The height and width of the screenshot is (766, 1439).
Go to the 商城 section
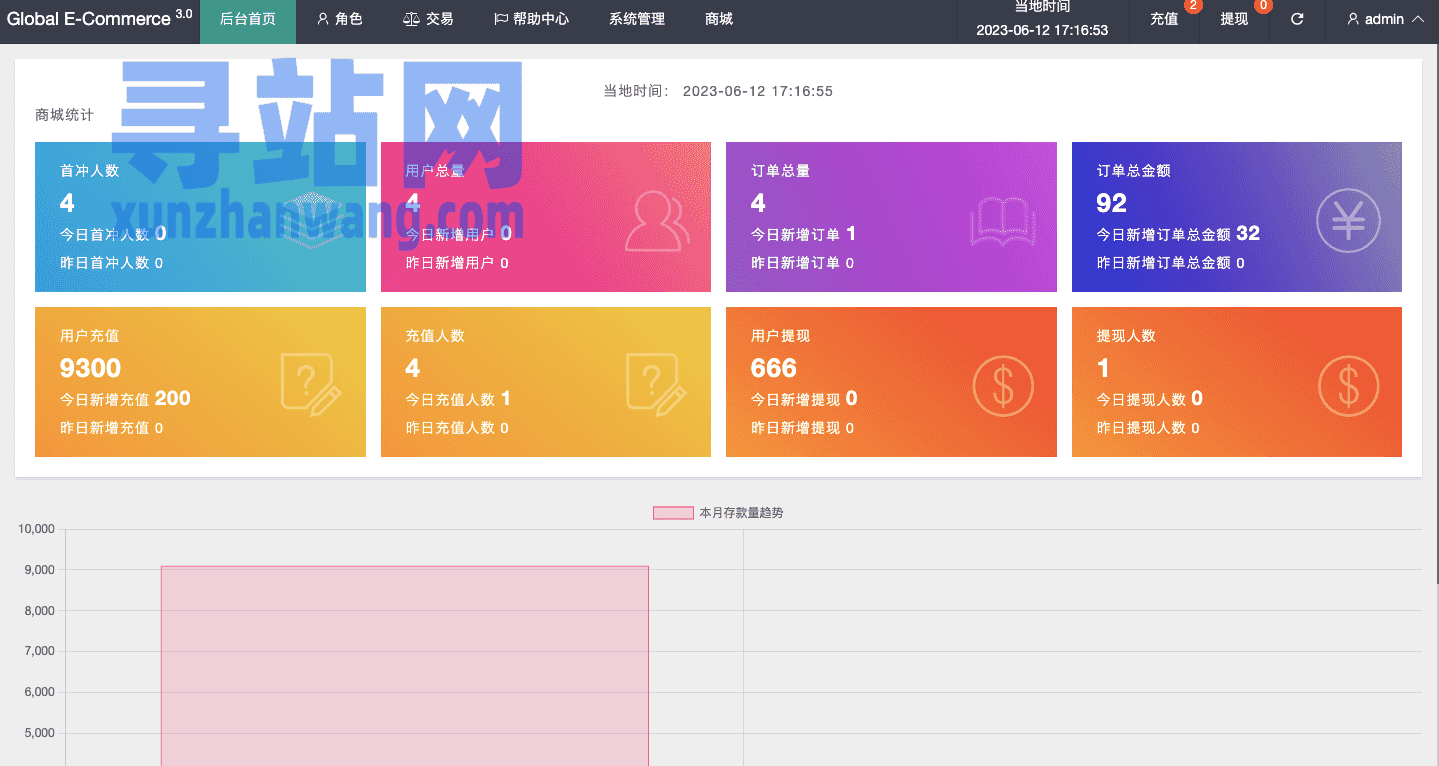click(718, 19)
